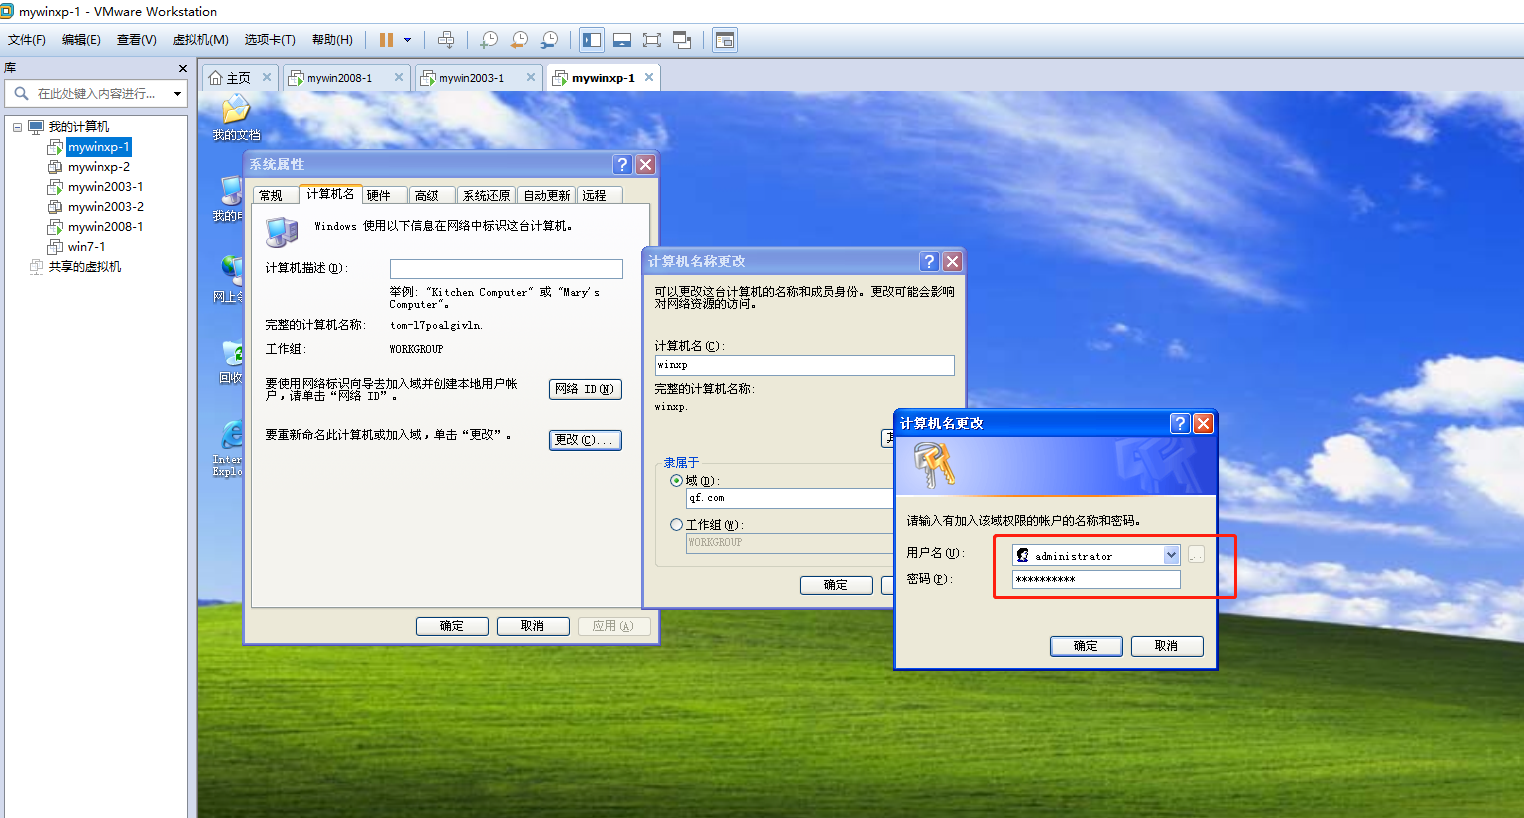This screenshot has height=818, width=1524.
Task: Select win7-1 in the library tree
Action: (x=86, y=247)
